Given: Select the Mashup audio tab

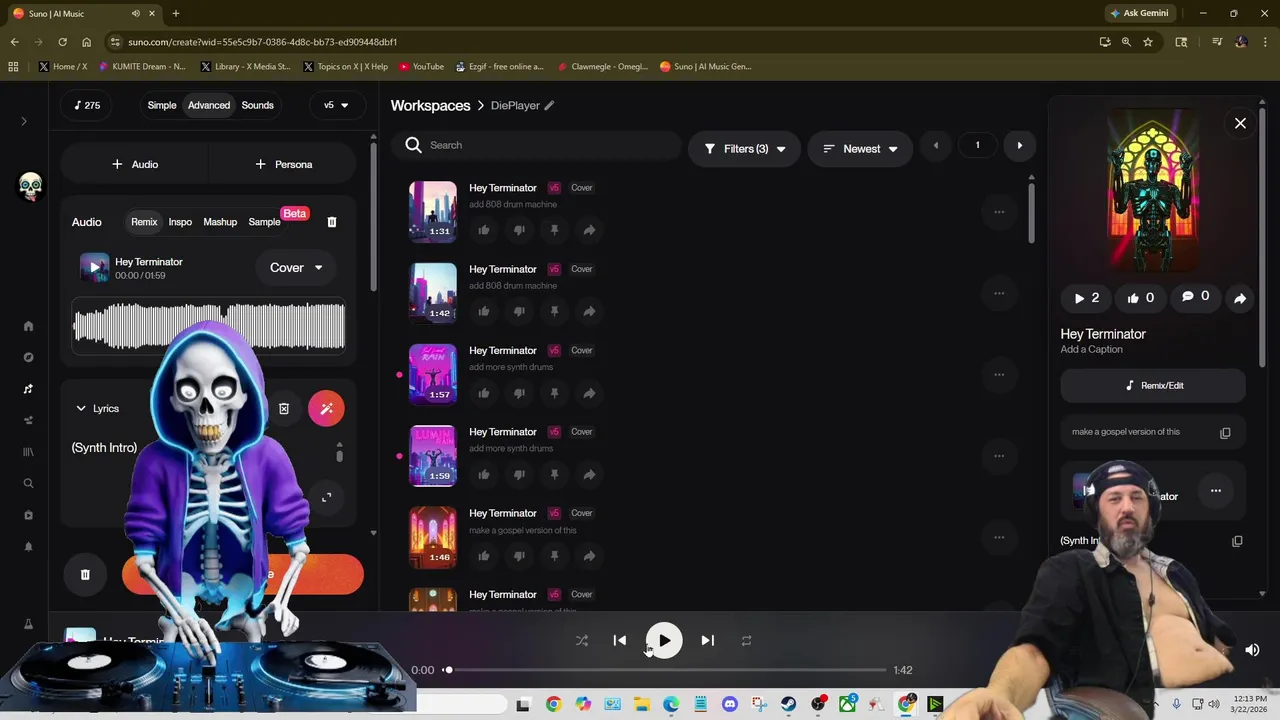Looking at the screenshot, I should pyautogui.click(x=220, y=222).
